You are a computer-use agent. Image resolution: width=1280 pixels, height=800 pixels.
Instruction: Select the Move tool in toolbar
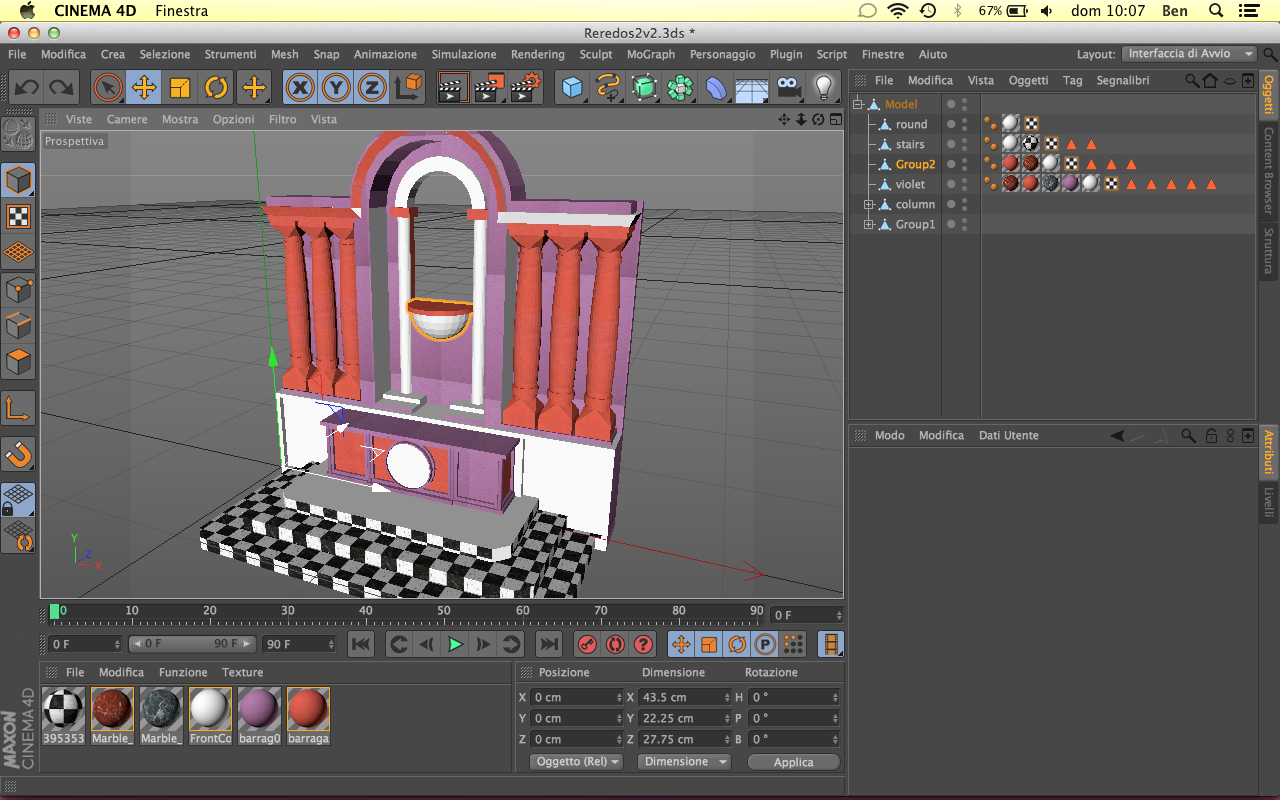coord(144,88)
